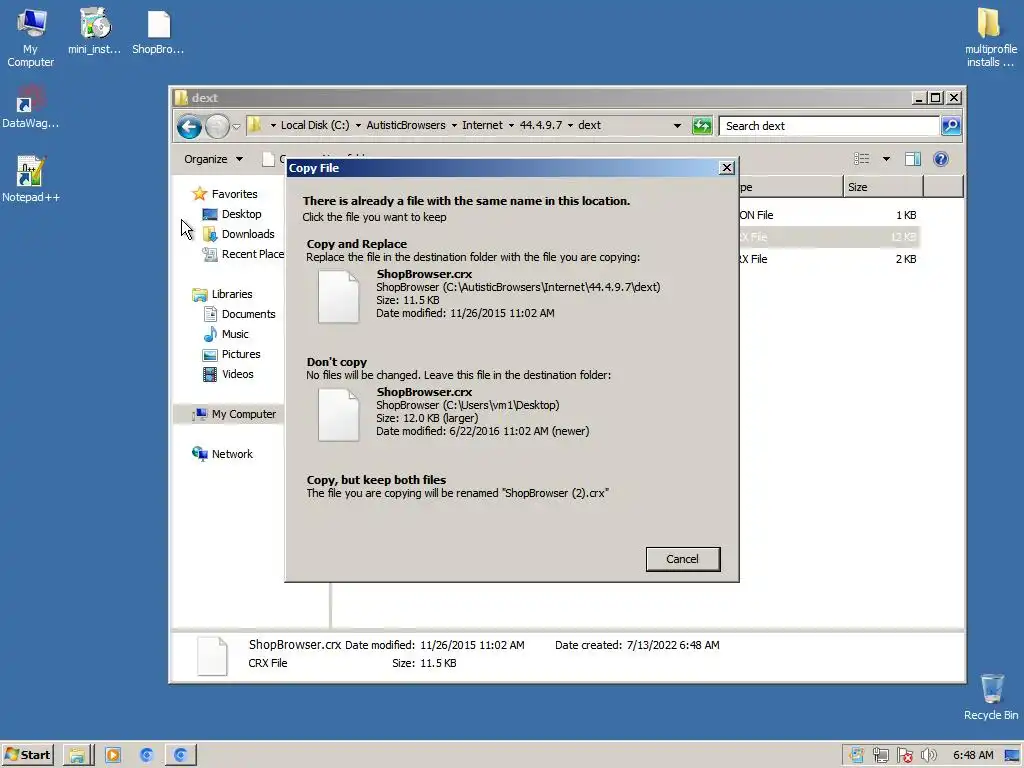1024x768 pixels.
Task: Click the Start button
Action: 27,755
